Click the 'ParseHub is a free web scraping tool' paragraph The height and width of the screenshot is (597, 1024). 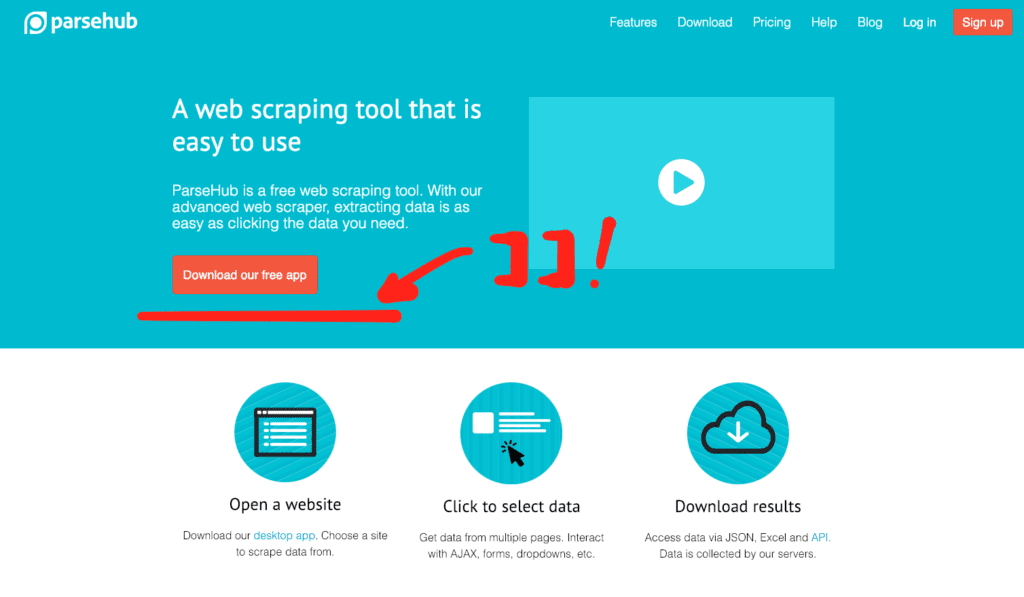pyautogui.click(x=327, y=207)
